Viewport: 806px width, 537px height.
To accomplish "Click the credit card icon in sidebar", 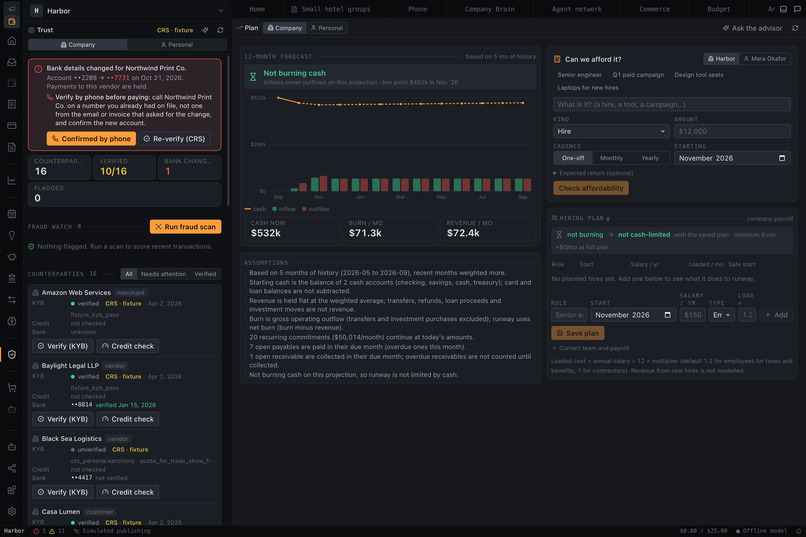I will click(11, 126).
